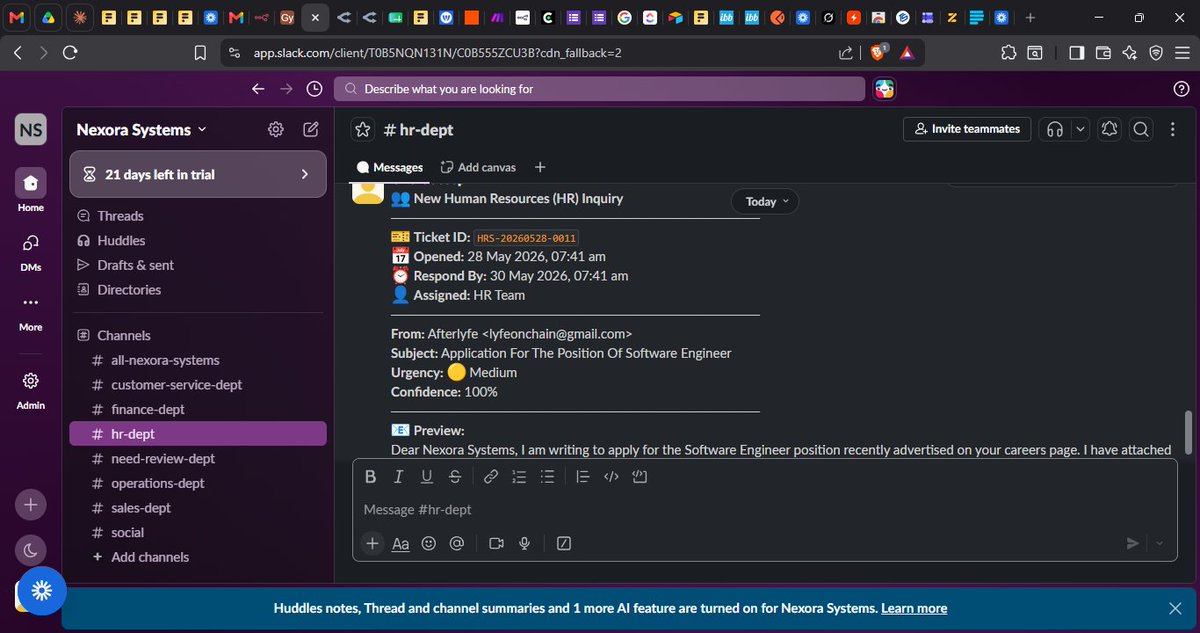
Task: Go back in Slack history
Action: click(258, 89)
